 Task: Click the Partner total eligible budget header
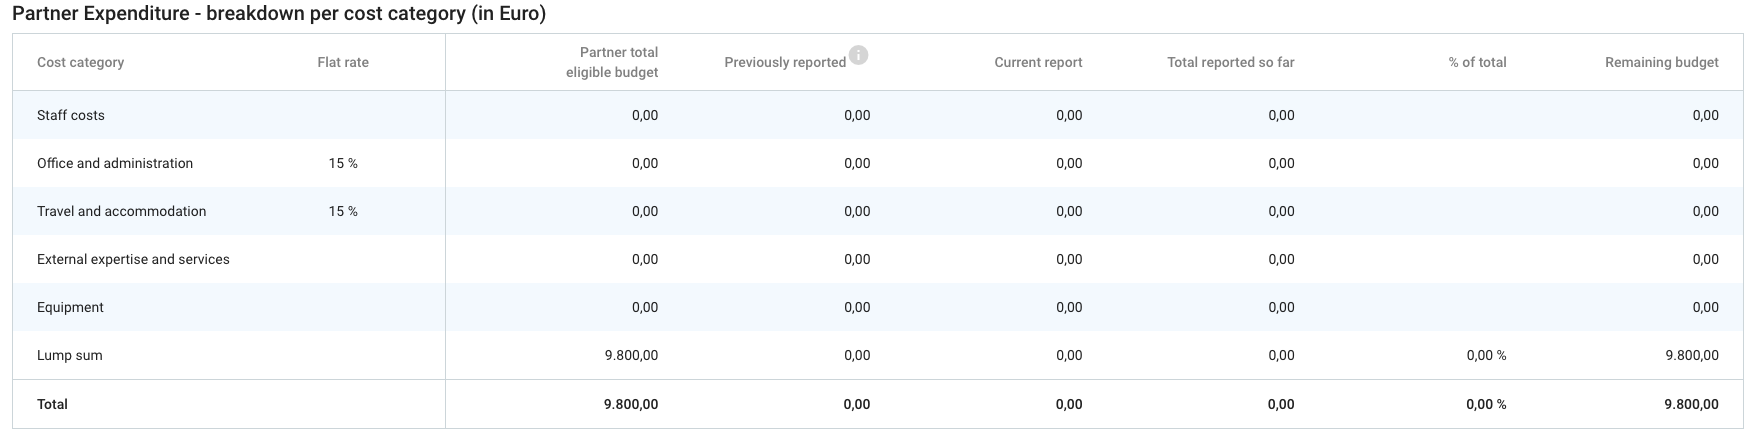[612, 62]
